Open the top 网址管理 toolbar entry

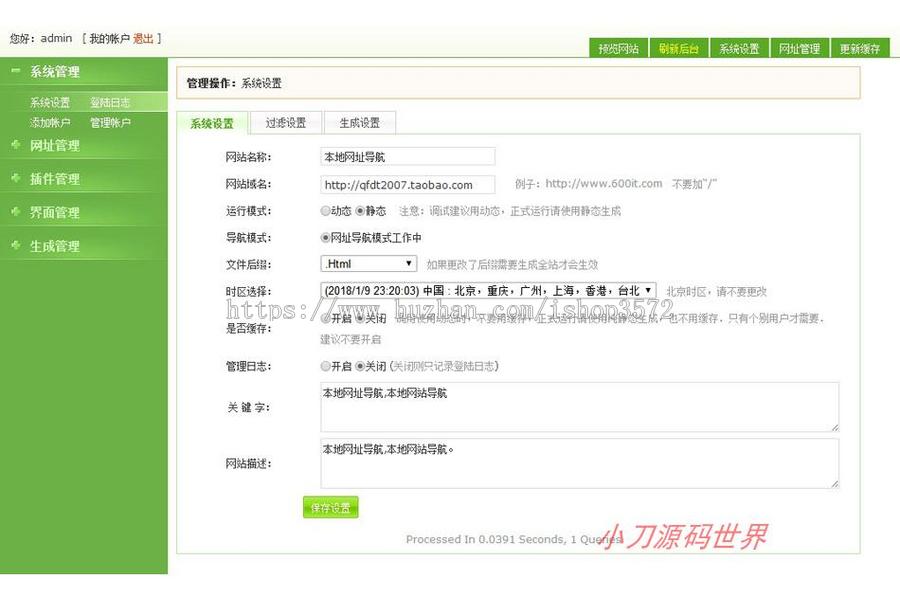coord(800,48)
